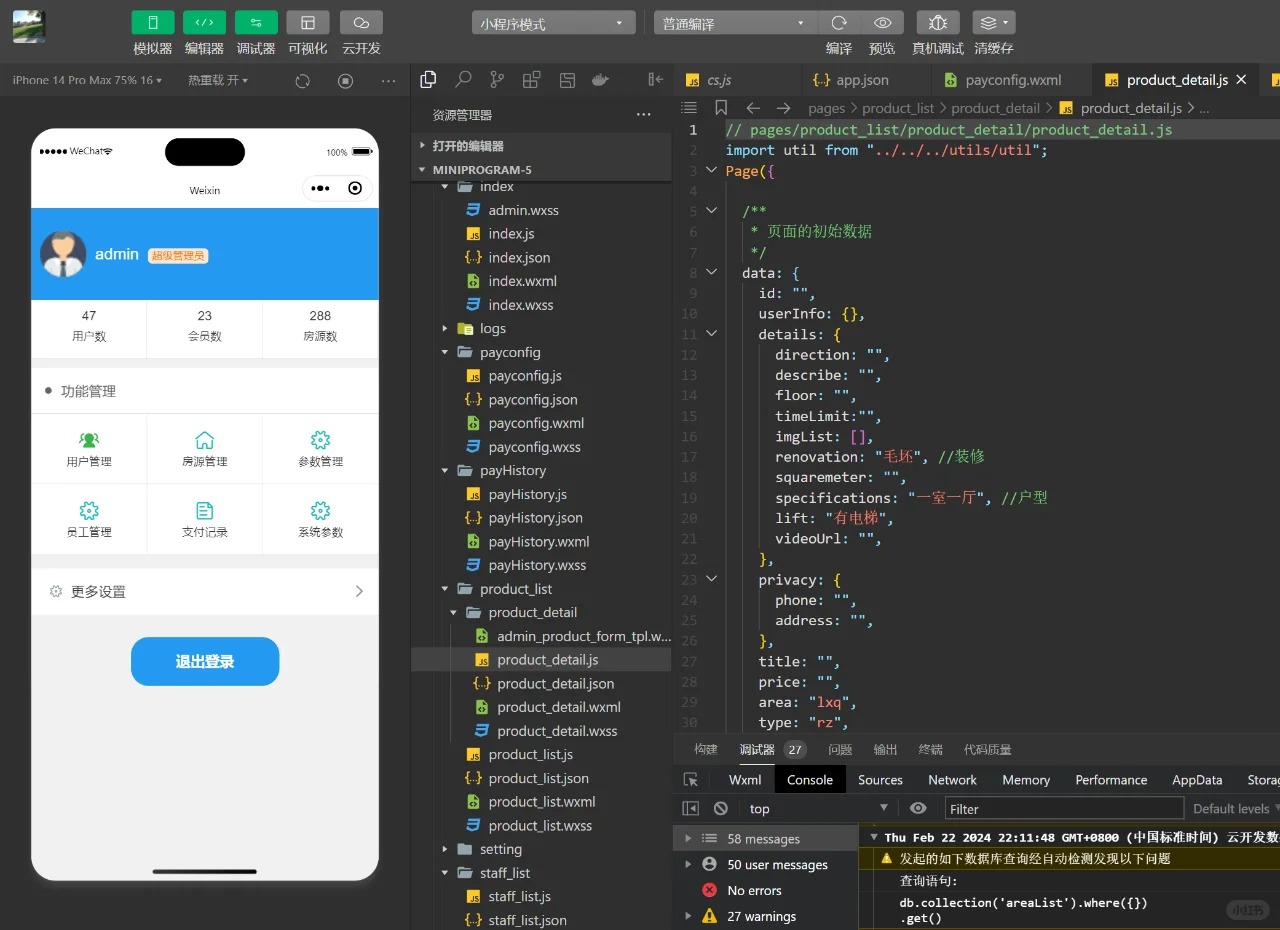Tap 用户管理 in the simulator

coord(89,449)
